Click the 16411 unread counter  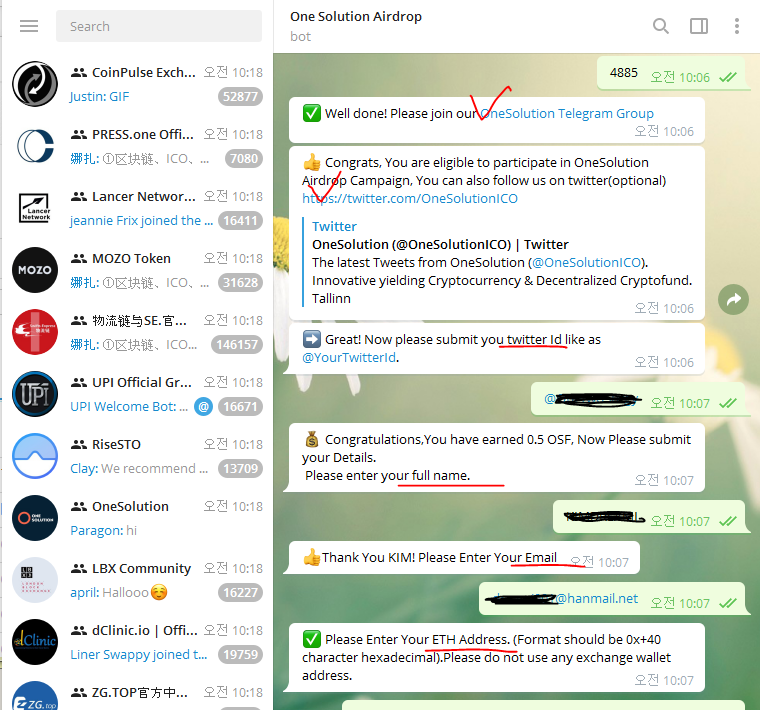click(x=240, y=221)
